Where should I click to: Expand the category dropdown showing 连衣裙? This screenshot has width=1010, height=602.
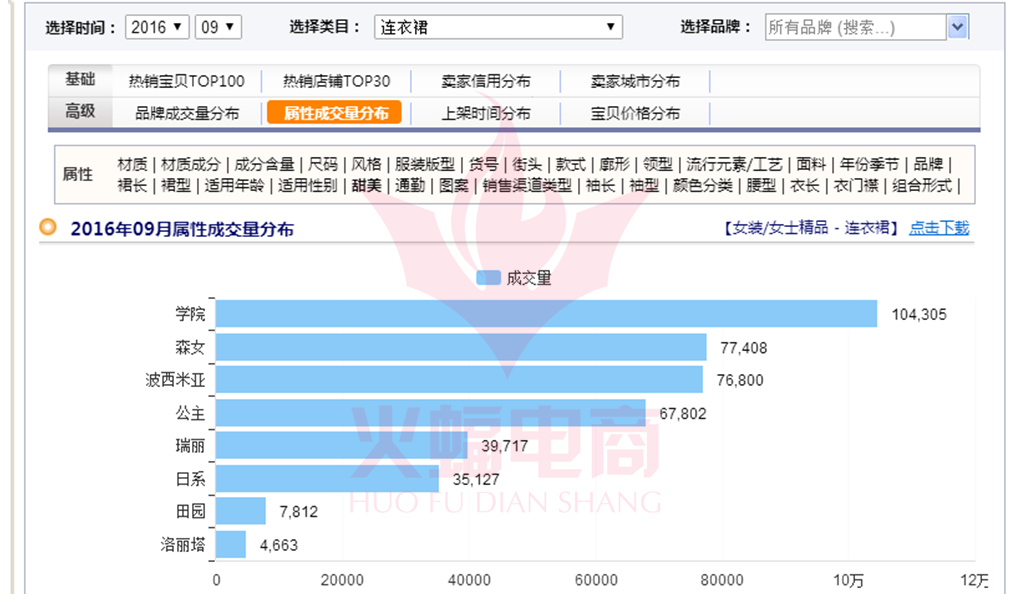click(x=498, y=27)
